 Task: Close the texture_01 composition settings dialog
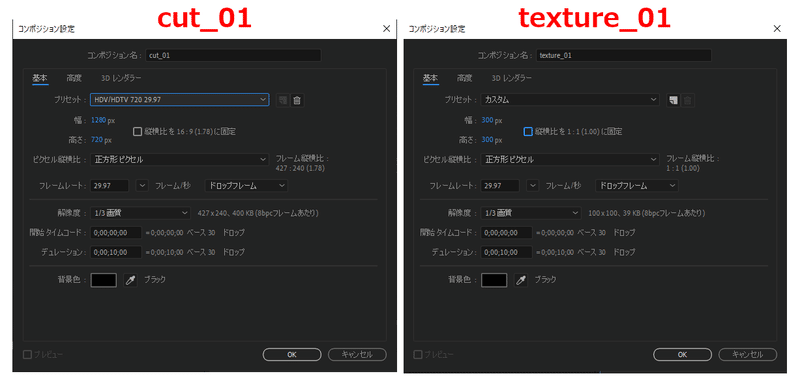coord(777,29)
